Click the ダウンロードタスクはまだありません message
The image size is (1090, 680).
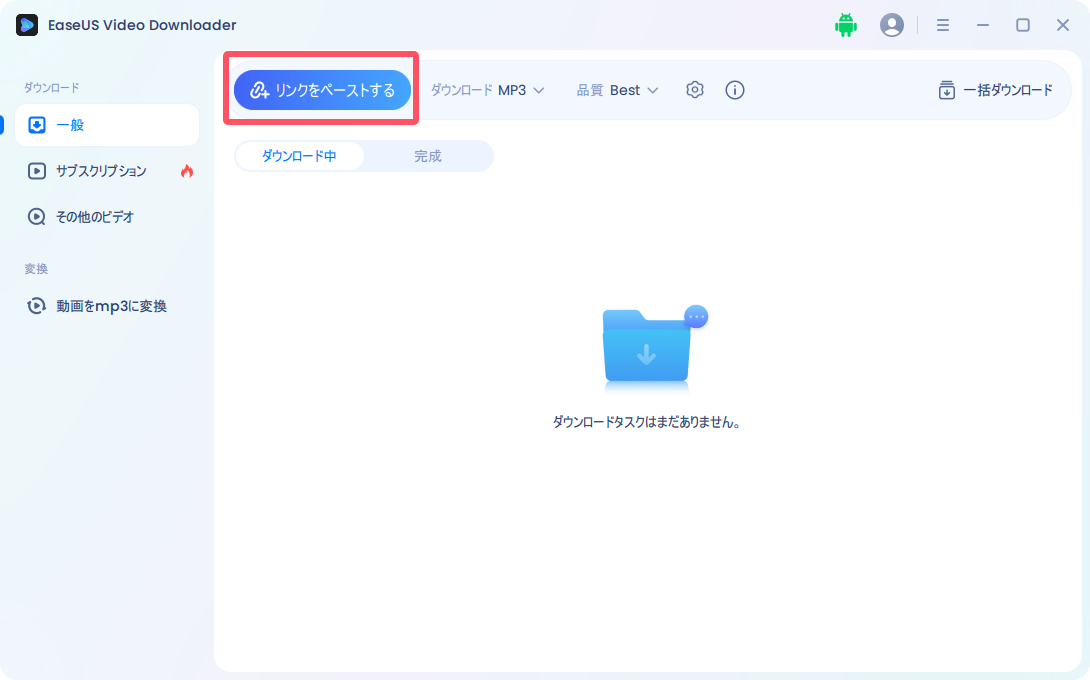pos(646,421)
